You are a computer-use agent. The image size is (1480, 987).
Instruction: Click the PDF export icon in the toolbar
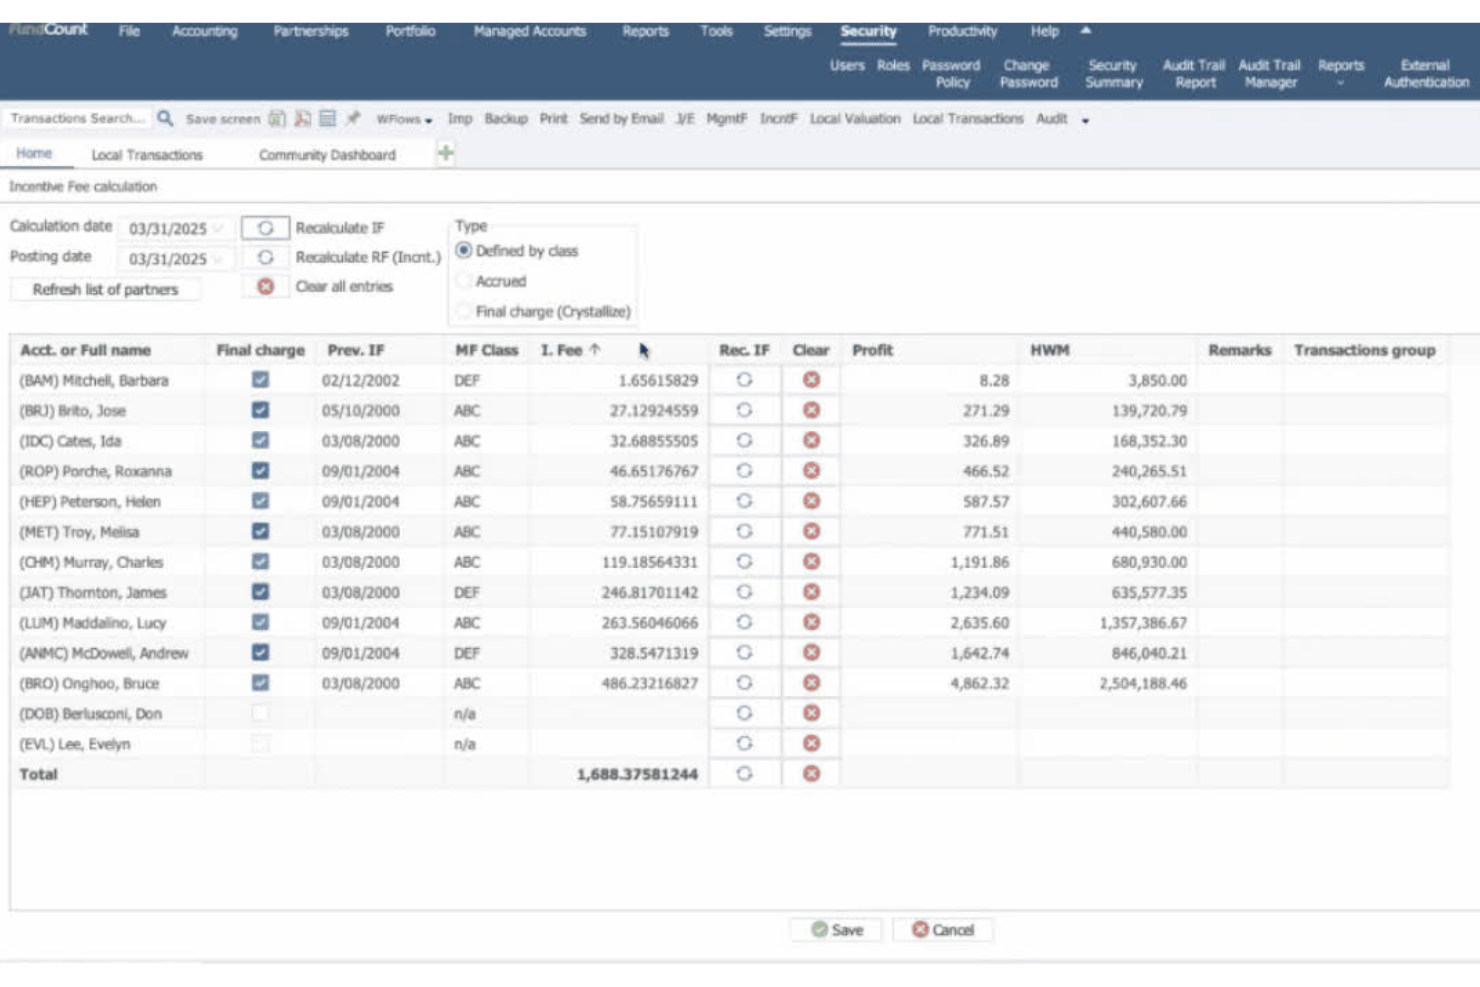click(302, 118)
